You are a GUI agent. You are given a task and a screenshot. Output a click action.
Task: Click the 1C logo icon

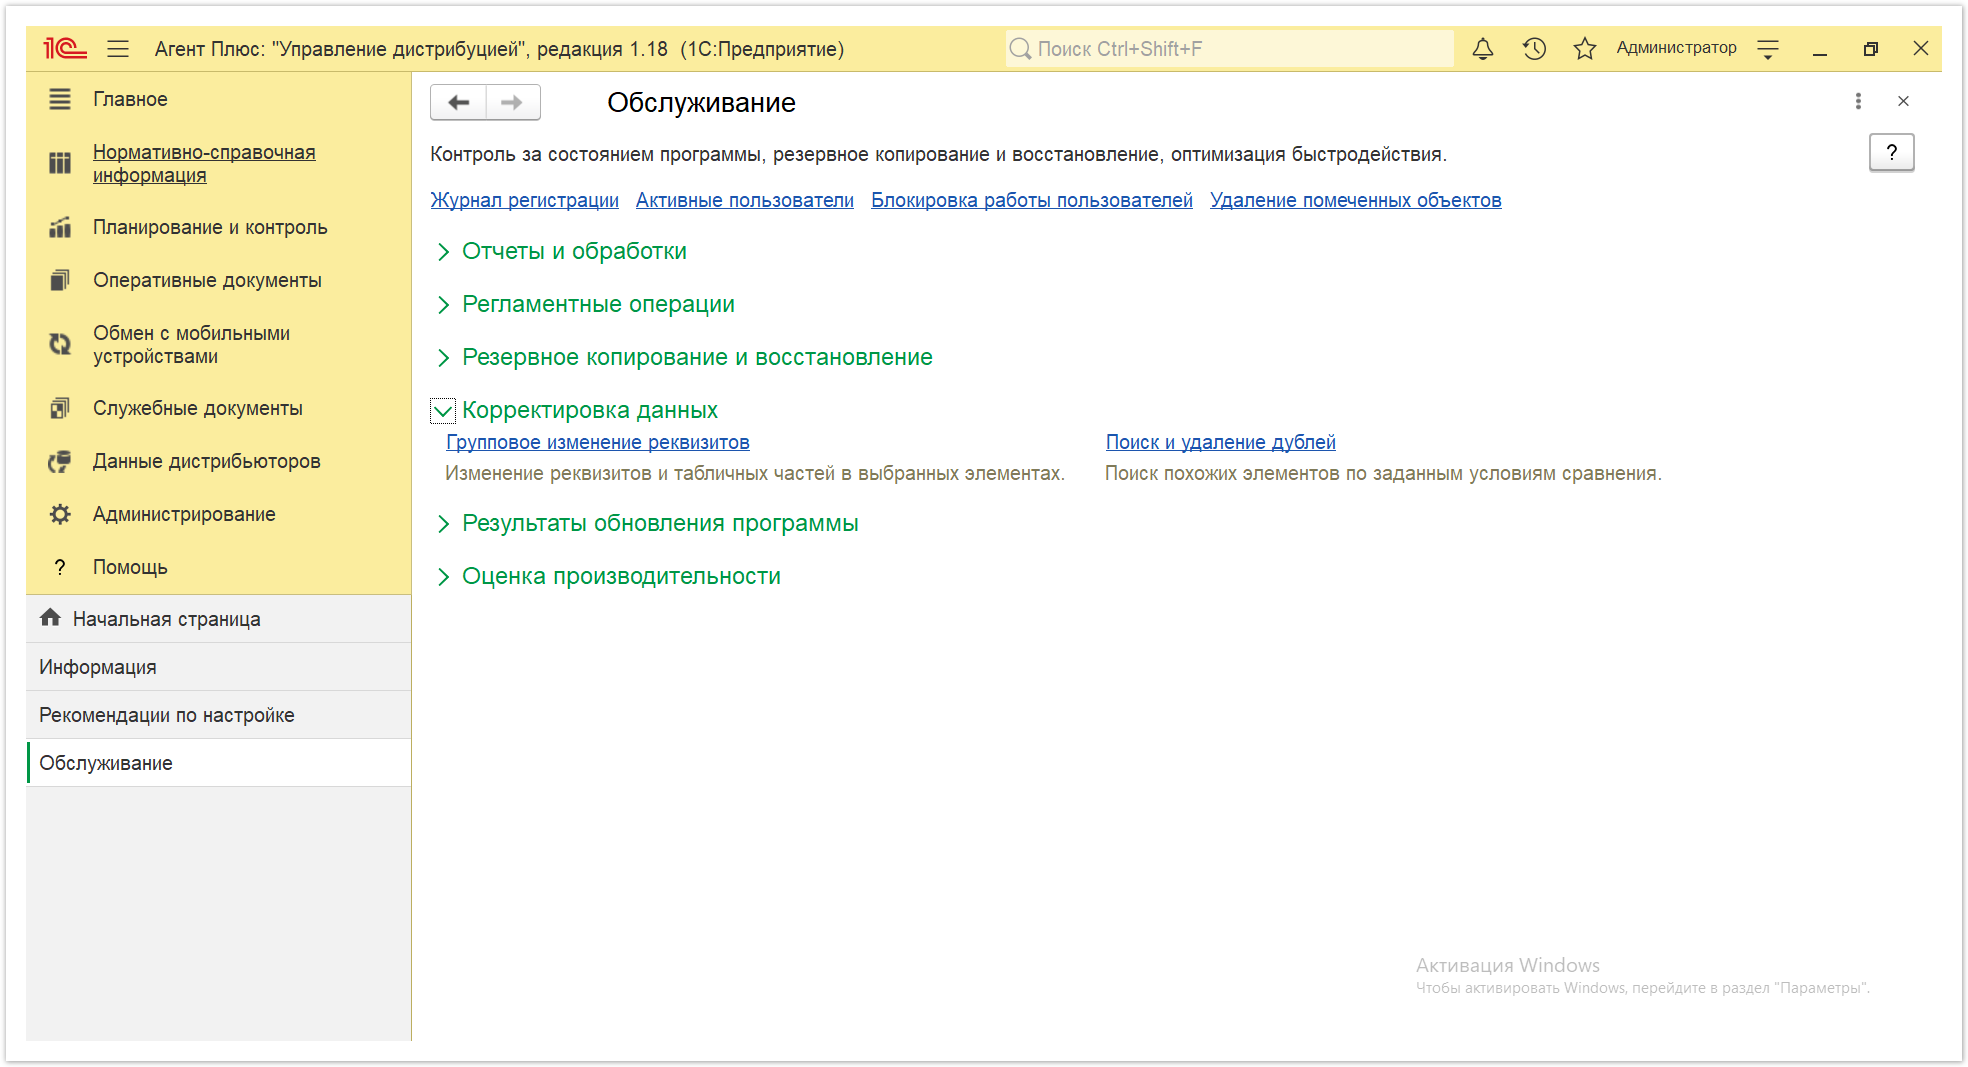point(65,48)
